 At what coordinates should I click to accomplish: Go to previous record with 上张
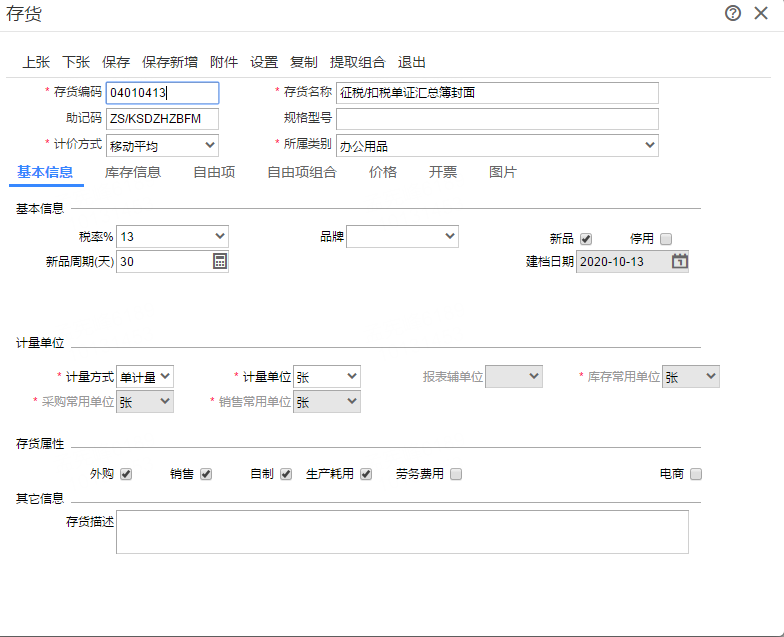pyautogui.click(x=36, y=62)
